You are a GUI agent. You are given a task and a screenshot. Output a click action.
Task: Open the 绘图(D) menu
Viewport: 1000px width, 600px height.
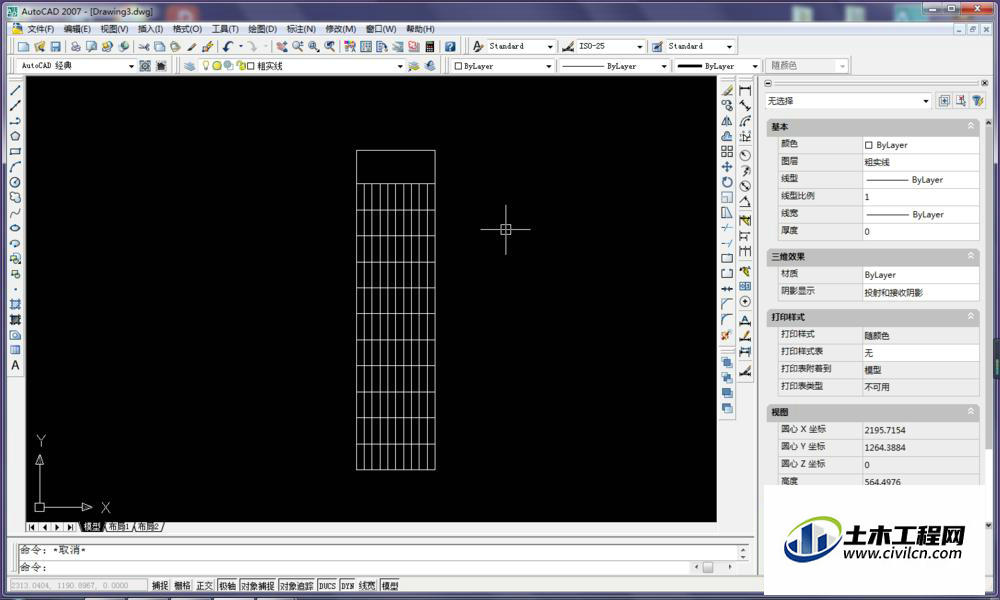click(x=262, y=29)
